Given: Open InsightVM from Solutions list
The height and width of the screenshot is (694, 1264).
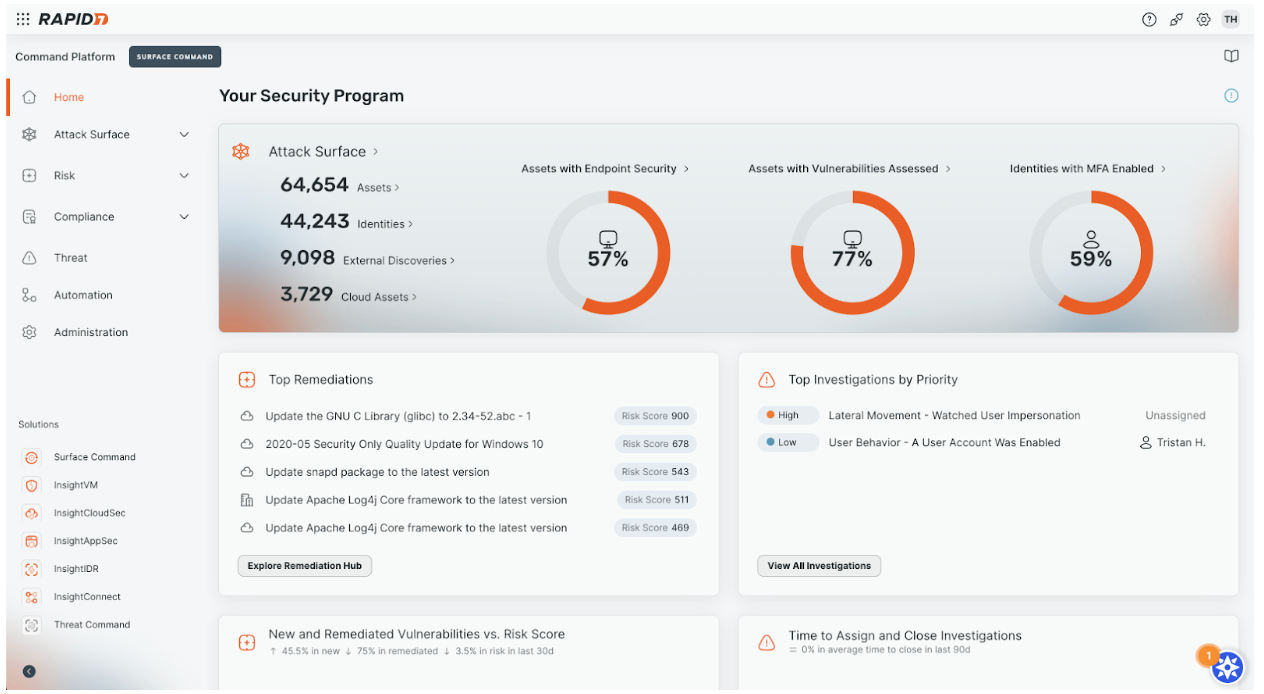Looking at the screenshot, I should [x=75, y=485].
